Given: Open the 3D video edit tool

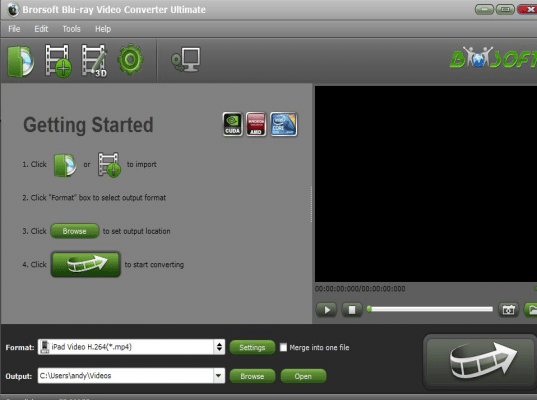Looking at the screenshot, I should point(94,61).
